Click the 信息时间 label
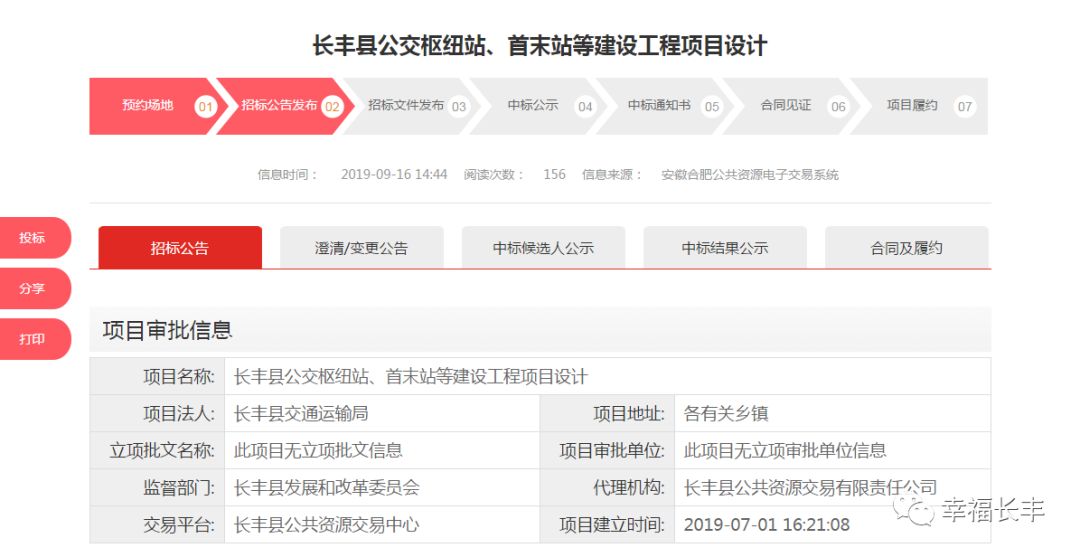This screenshot has height=557, width=1080. tap(287, 175)
